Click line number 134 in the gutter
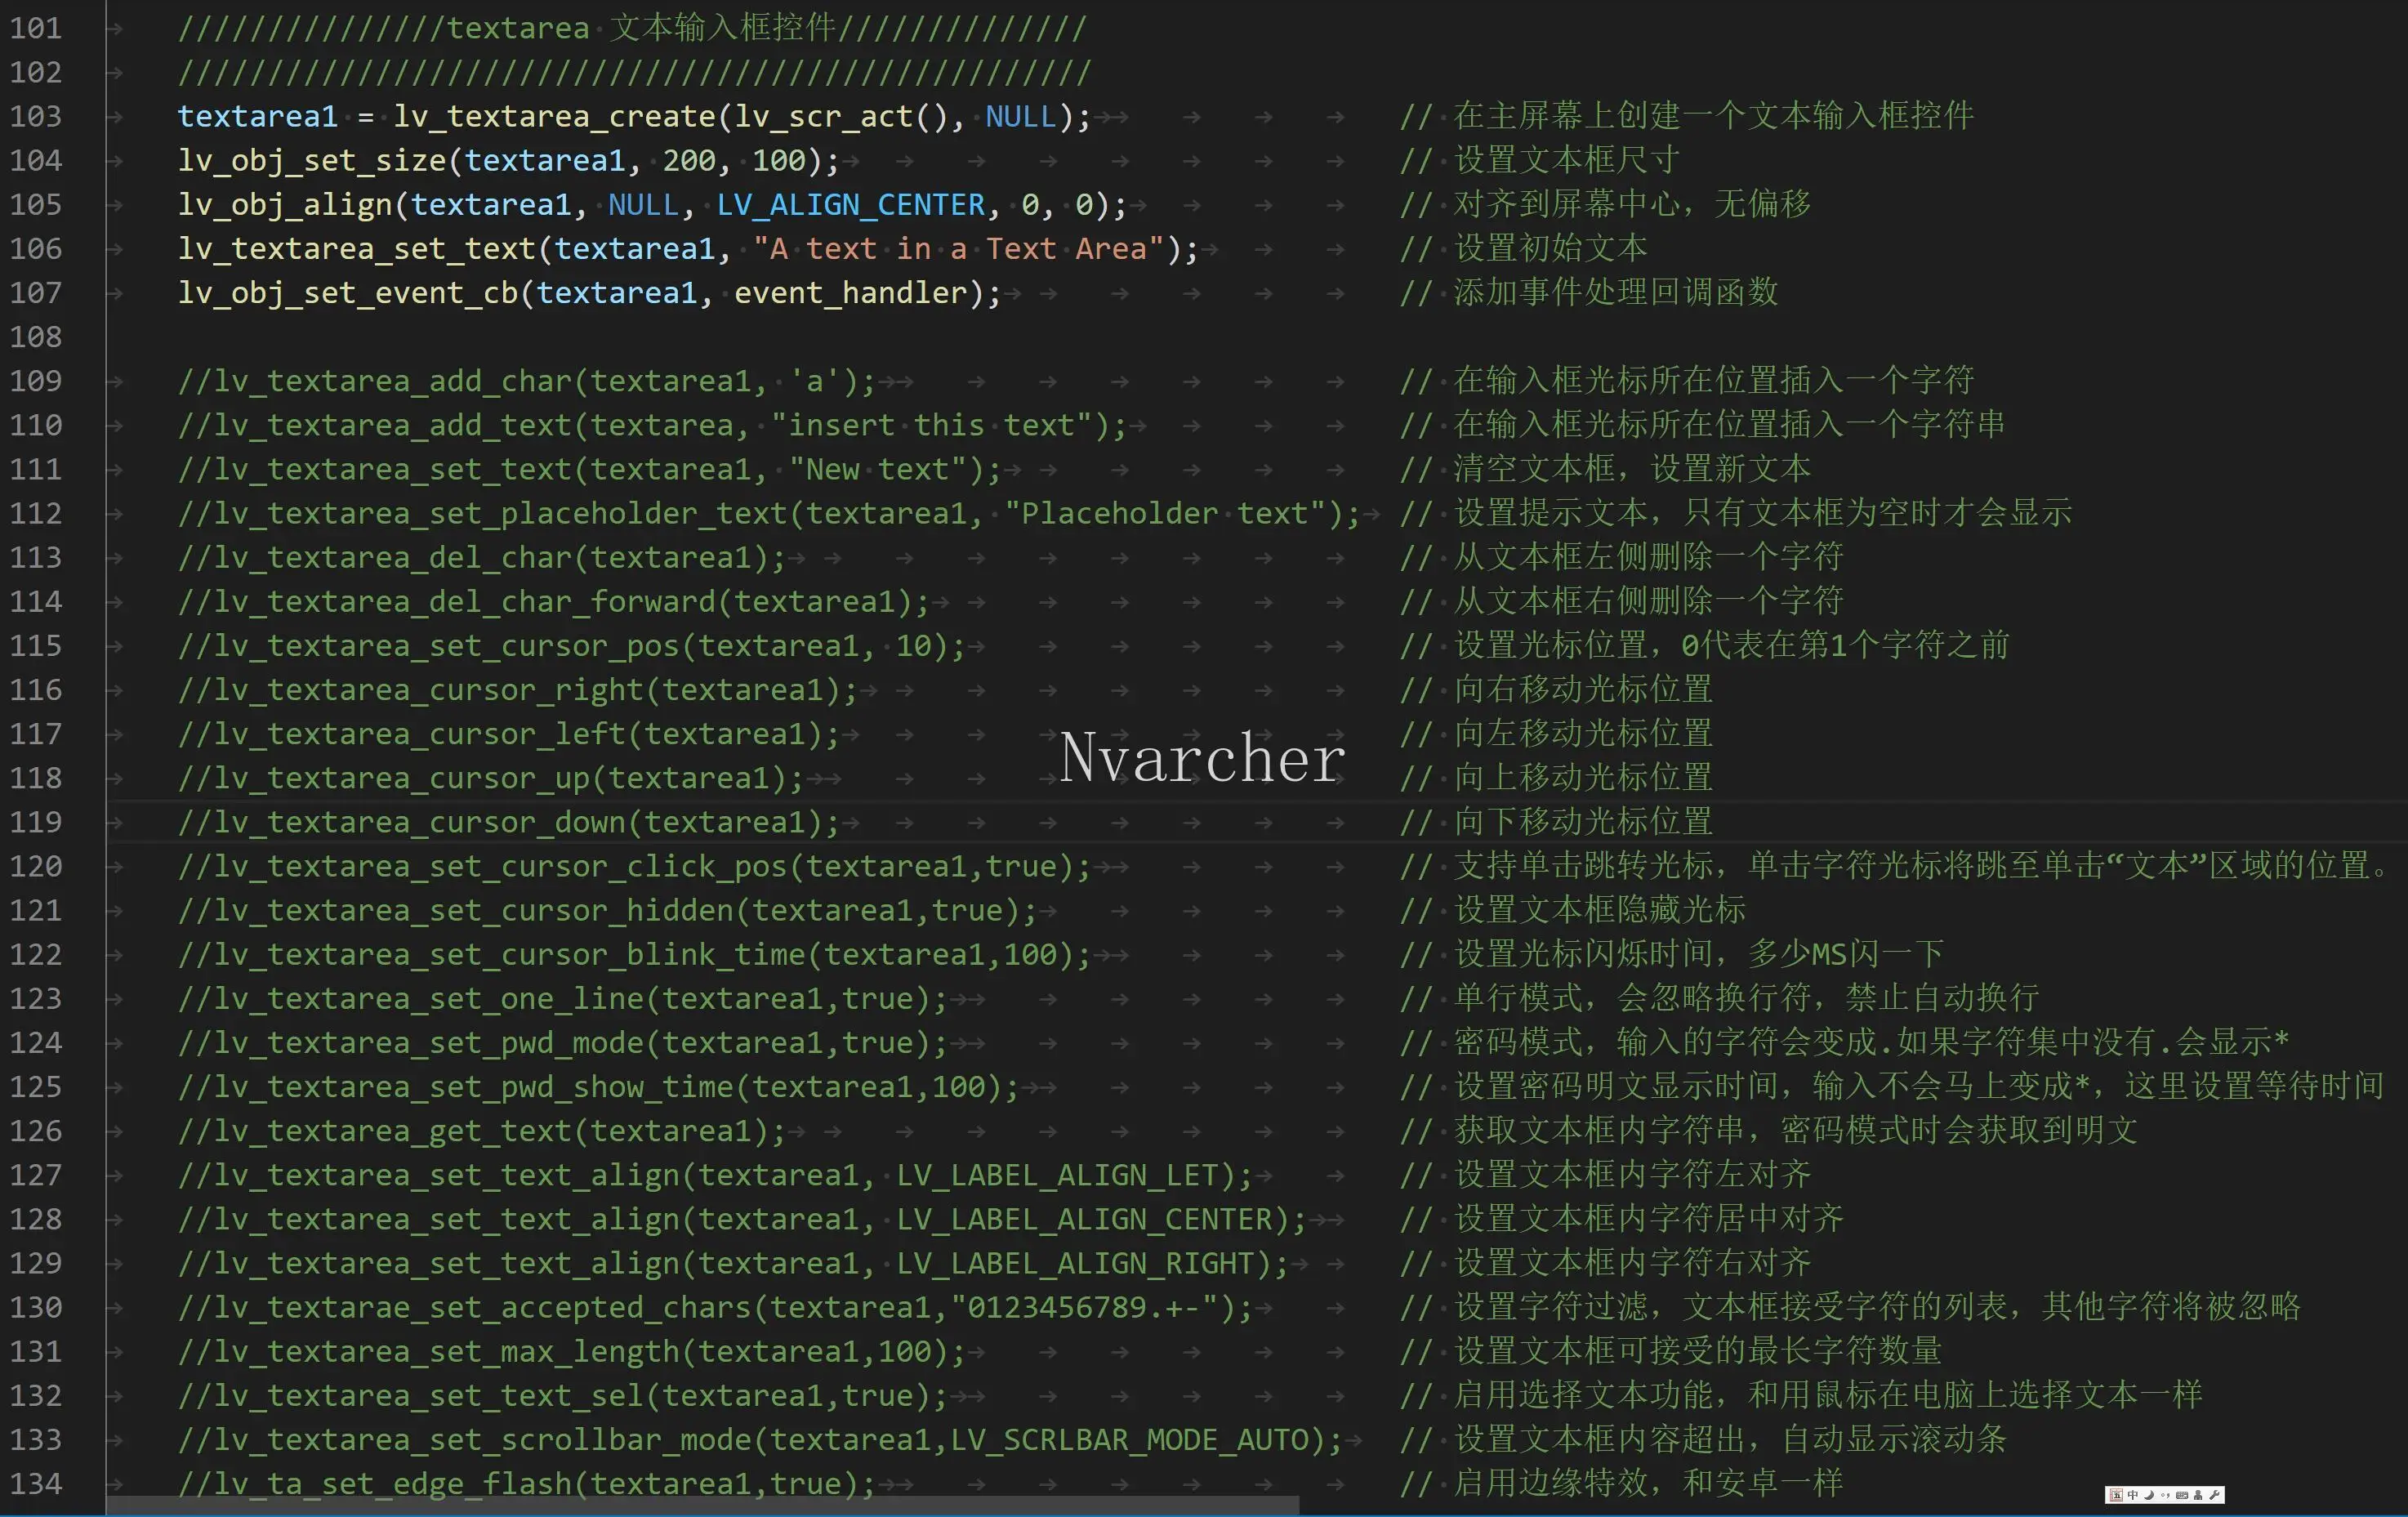The height and width of the screenshot is (1517, 2408). (36, 1484)
